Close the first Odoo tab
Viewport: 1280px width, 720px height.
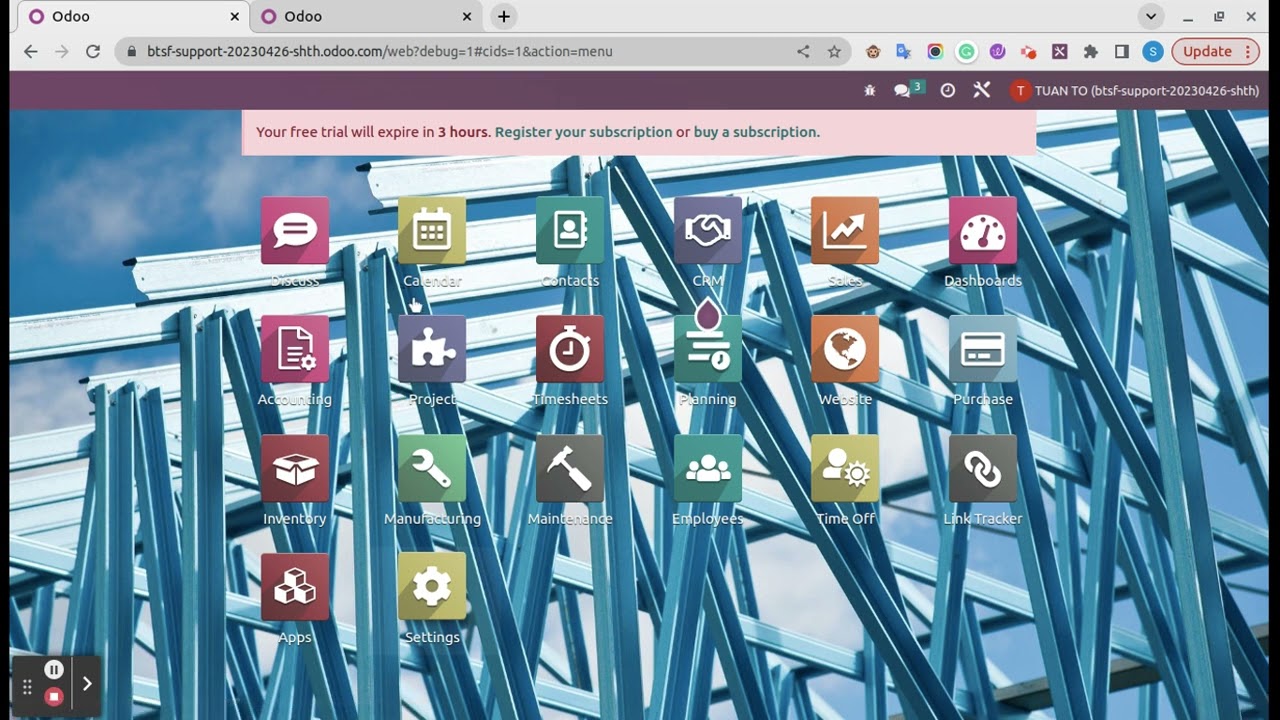tap(235, 17)
